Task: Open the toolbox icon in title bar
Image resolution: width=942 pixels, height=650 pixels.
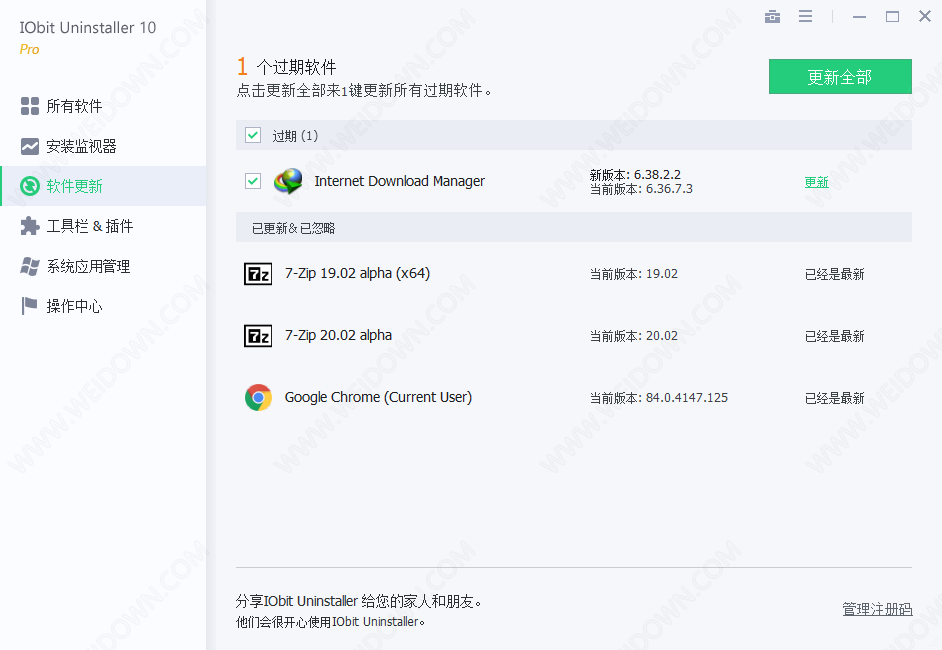Action: tap(772, 16)
